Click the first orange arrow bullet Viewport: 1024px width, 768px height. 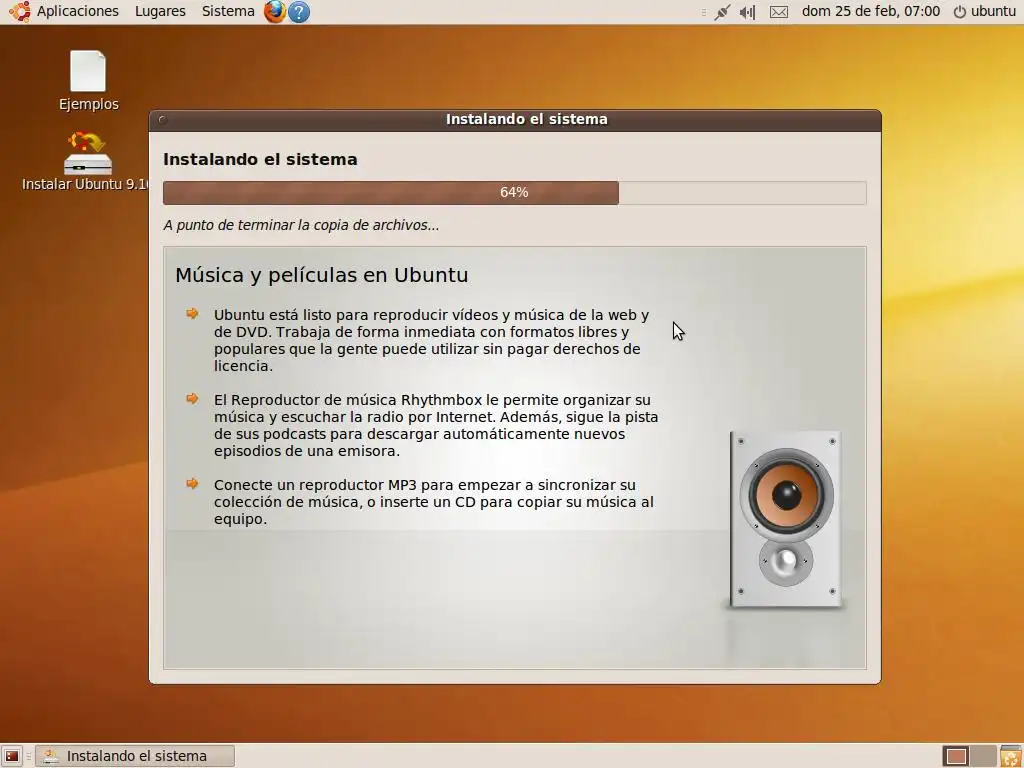pos(192,314)
